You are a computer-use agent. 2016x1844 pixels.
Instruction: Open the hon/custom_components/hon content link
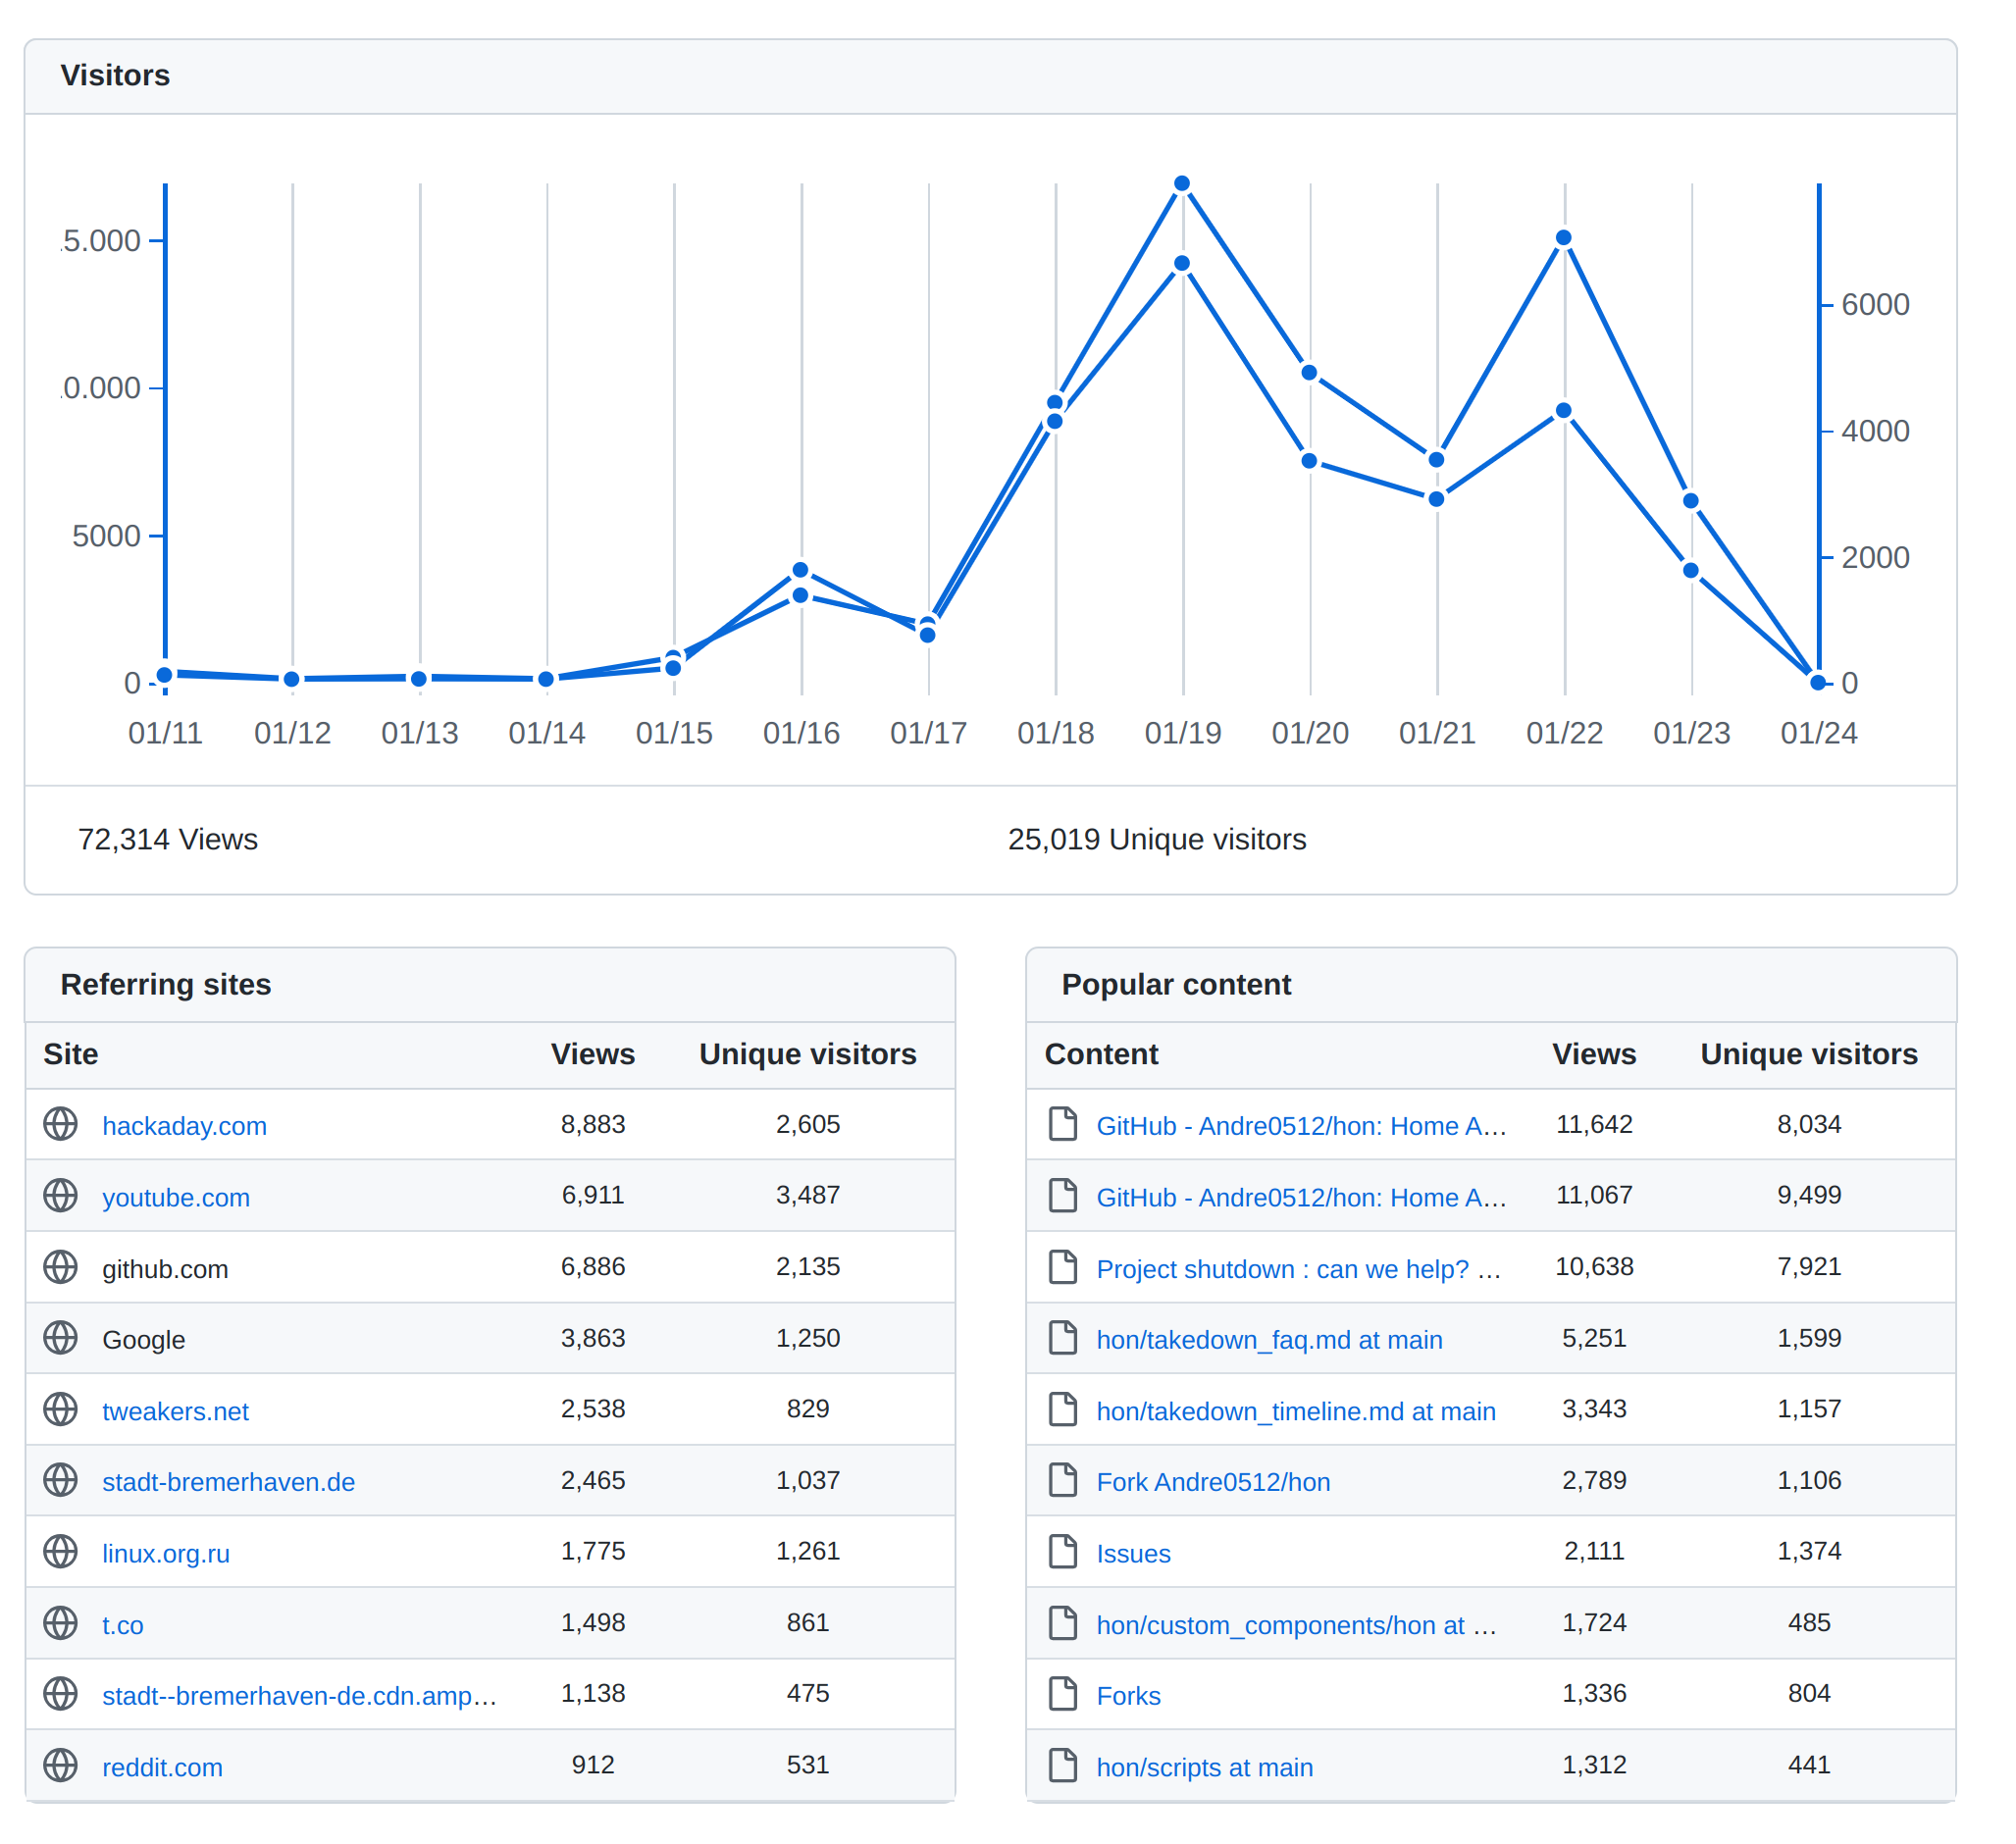[x=1296, y=1625]
